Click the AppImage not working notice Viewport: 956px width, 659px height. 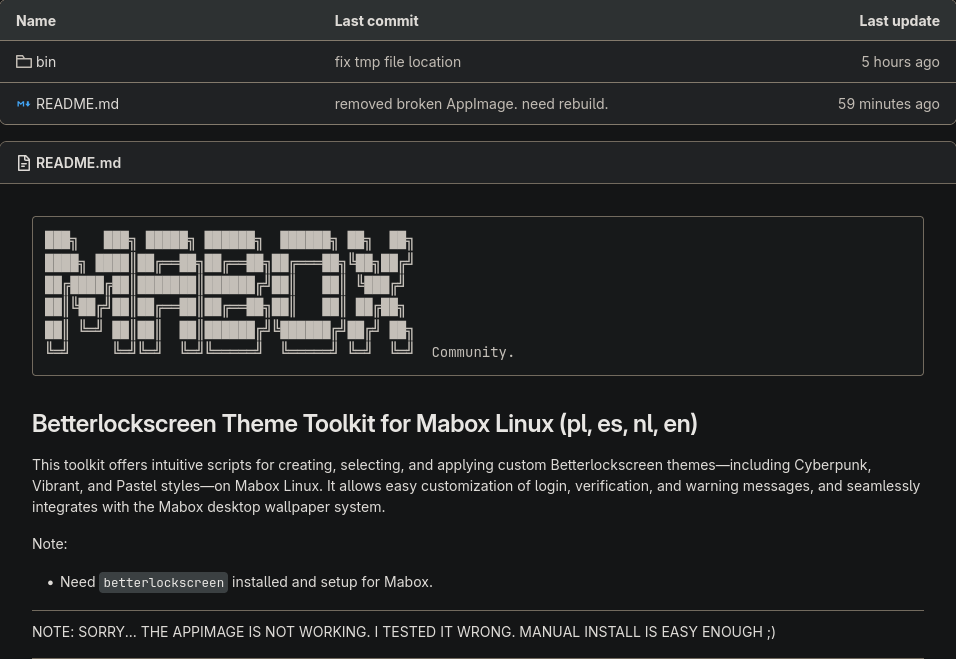pos(403,631)
